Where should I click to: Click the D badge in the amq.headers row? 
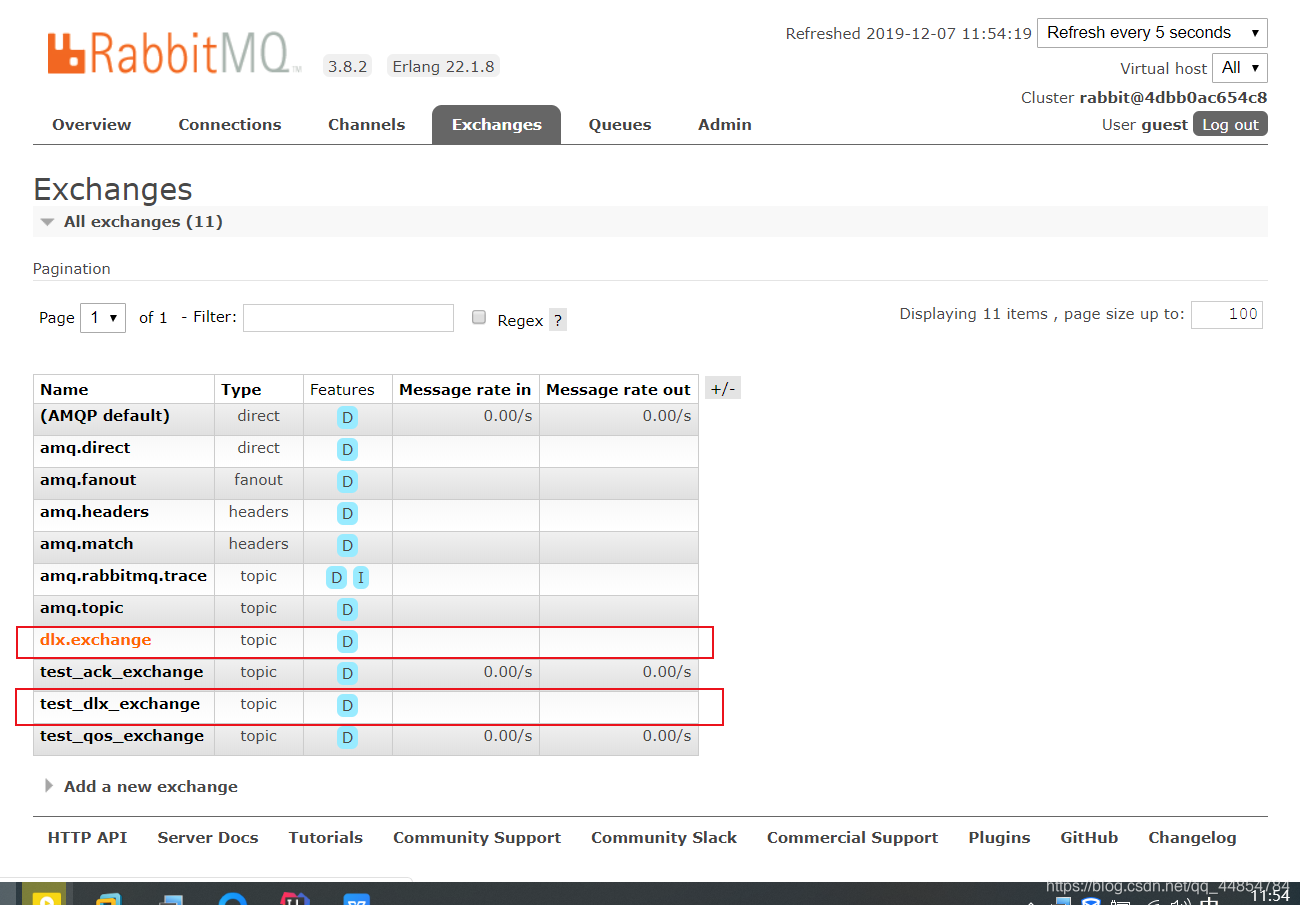(x=347, y=514)
